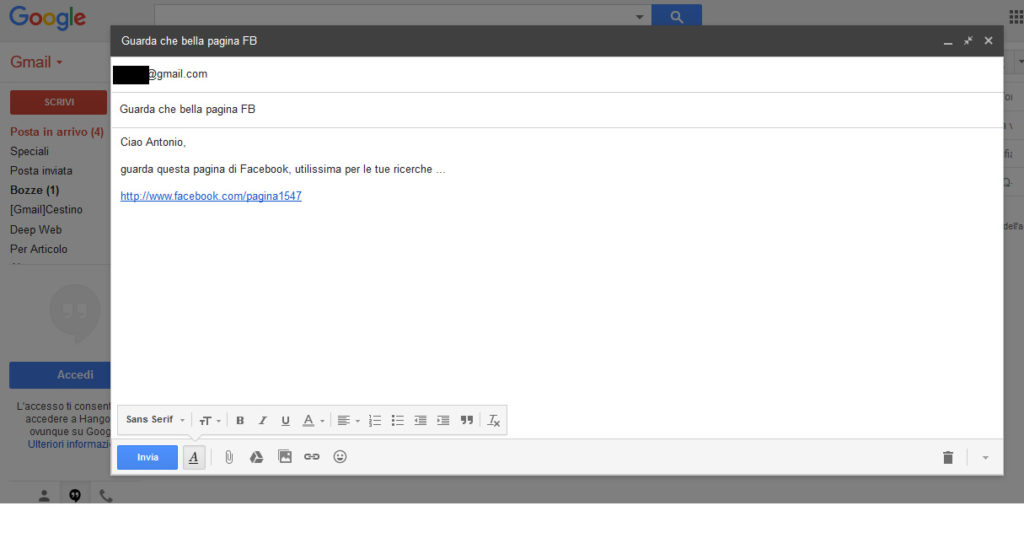This screenshot has height=538, width=1024.
Task: Open the Deep Web label
Action: (x=36, y=230)
